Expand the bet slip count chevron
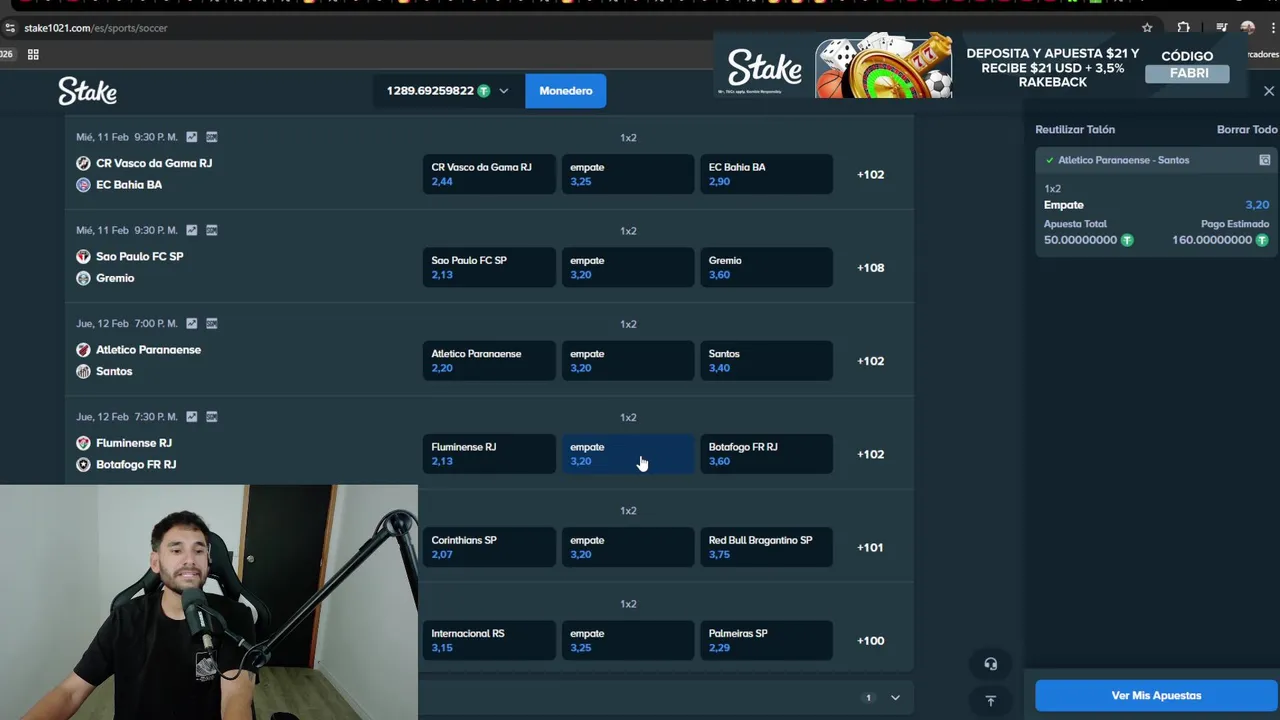The width and height of the screenshot is (1280, 720). tap(895, 698)
